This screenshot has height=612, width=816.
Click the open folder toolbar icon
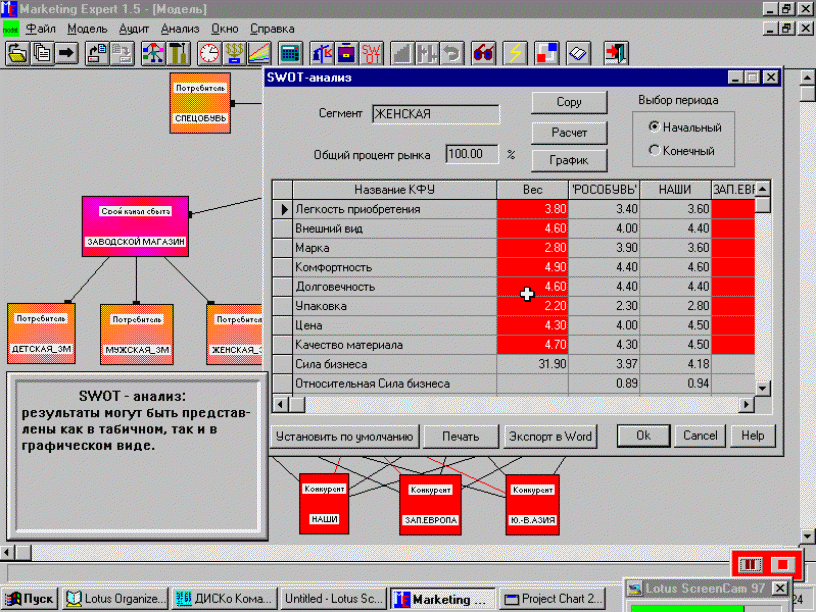[17, 53]
